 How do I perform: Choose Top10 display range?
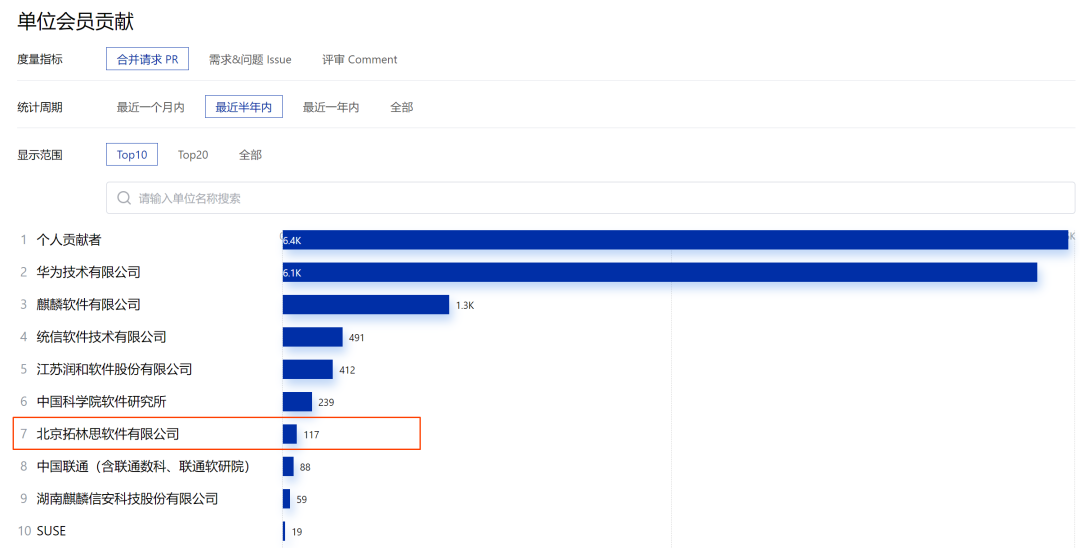point(132,154)
